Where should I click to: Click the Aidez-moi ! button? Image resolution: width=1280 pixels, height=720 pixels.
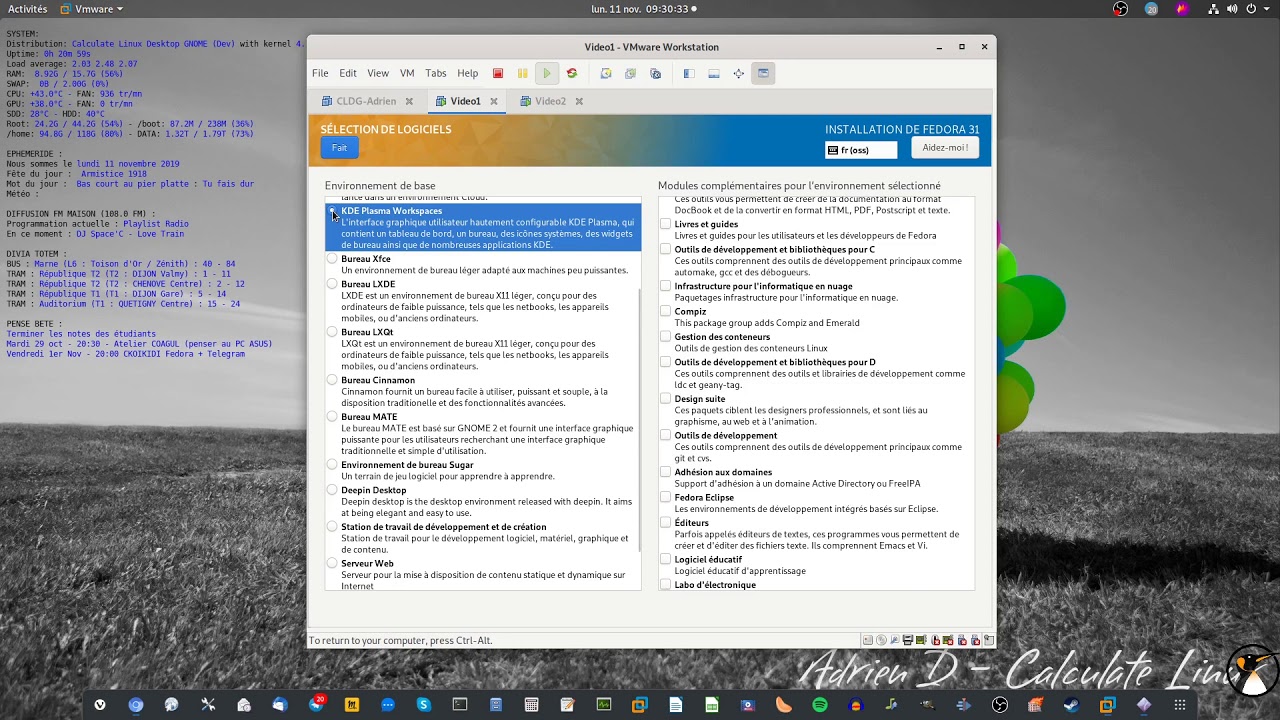pyautogui.click(x=945, y=148)
